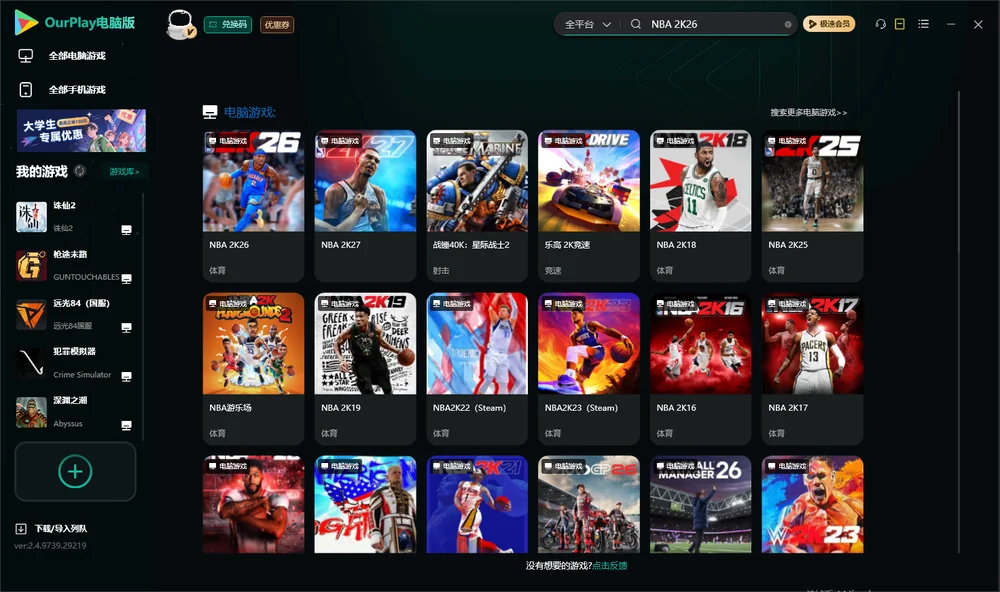
Task: Open the MotoGP 25 game cover
Action: click(589, 504)
